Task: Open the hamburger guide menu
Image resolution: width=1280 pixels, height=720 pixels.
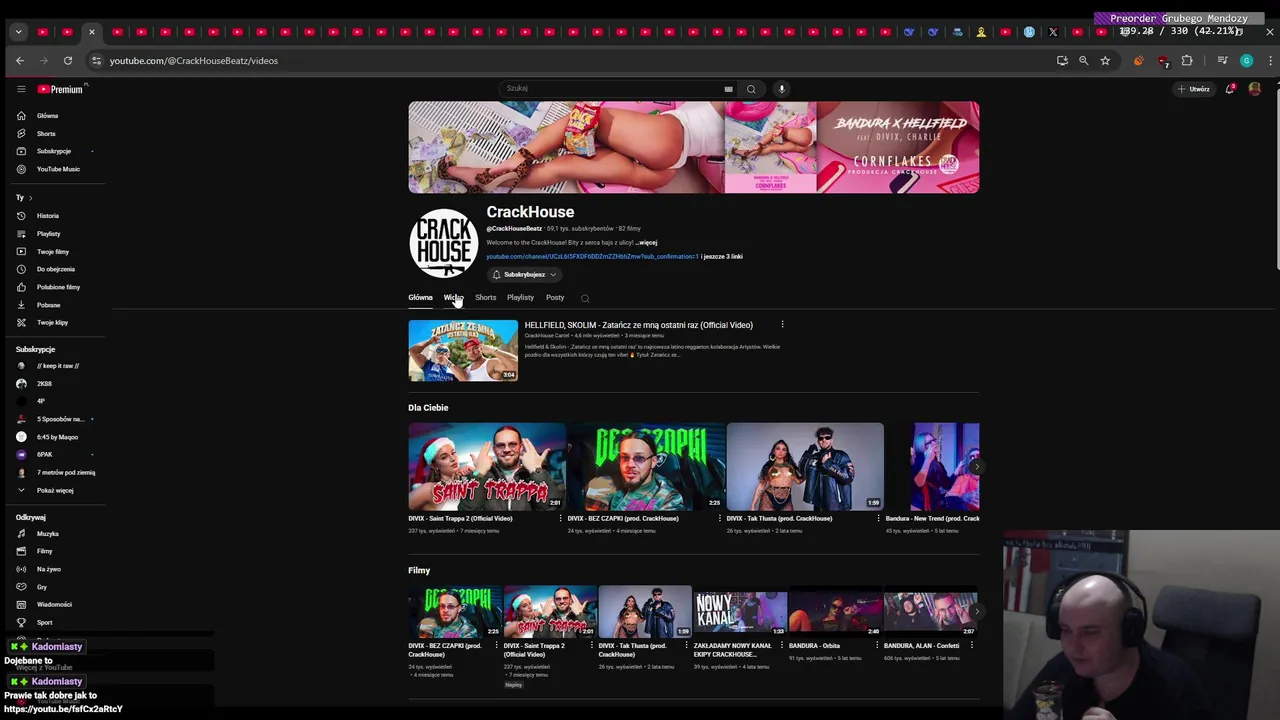Action: pos(21,89)
